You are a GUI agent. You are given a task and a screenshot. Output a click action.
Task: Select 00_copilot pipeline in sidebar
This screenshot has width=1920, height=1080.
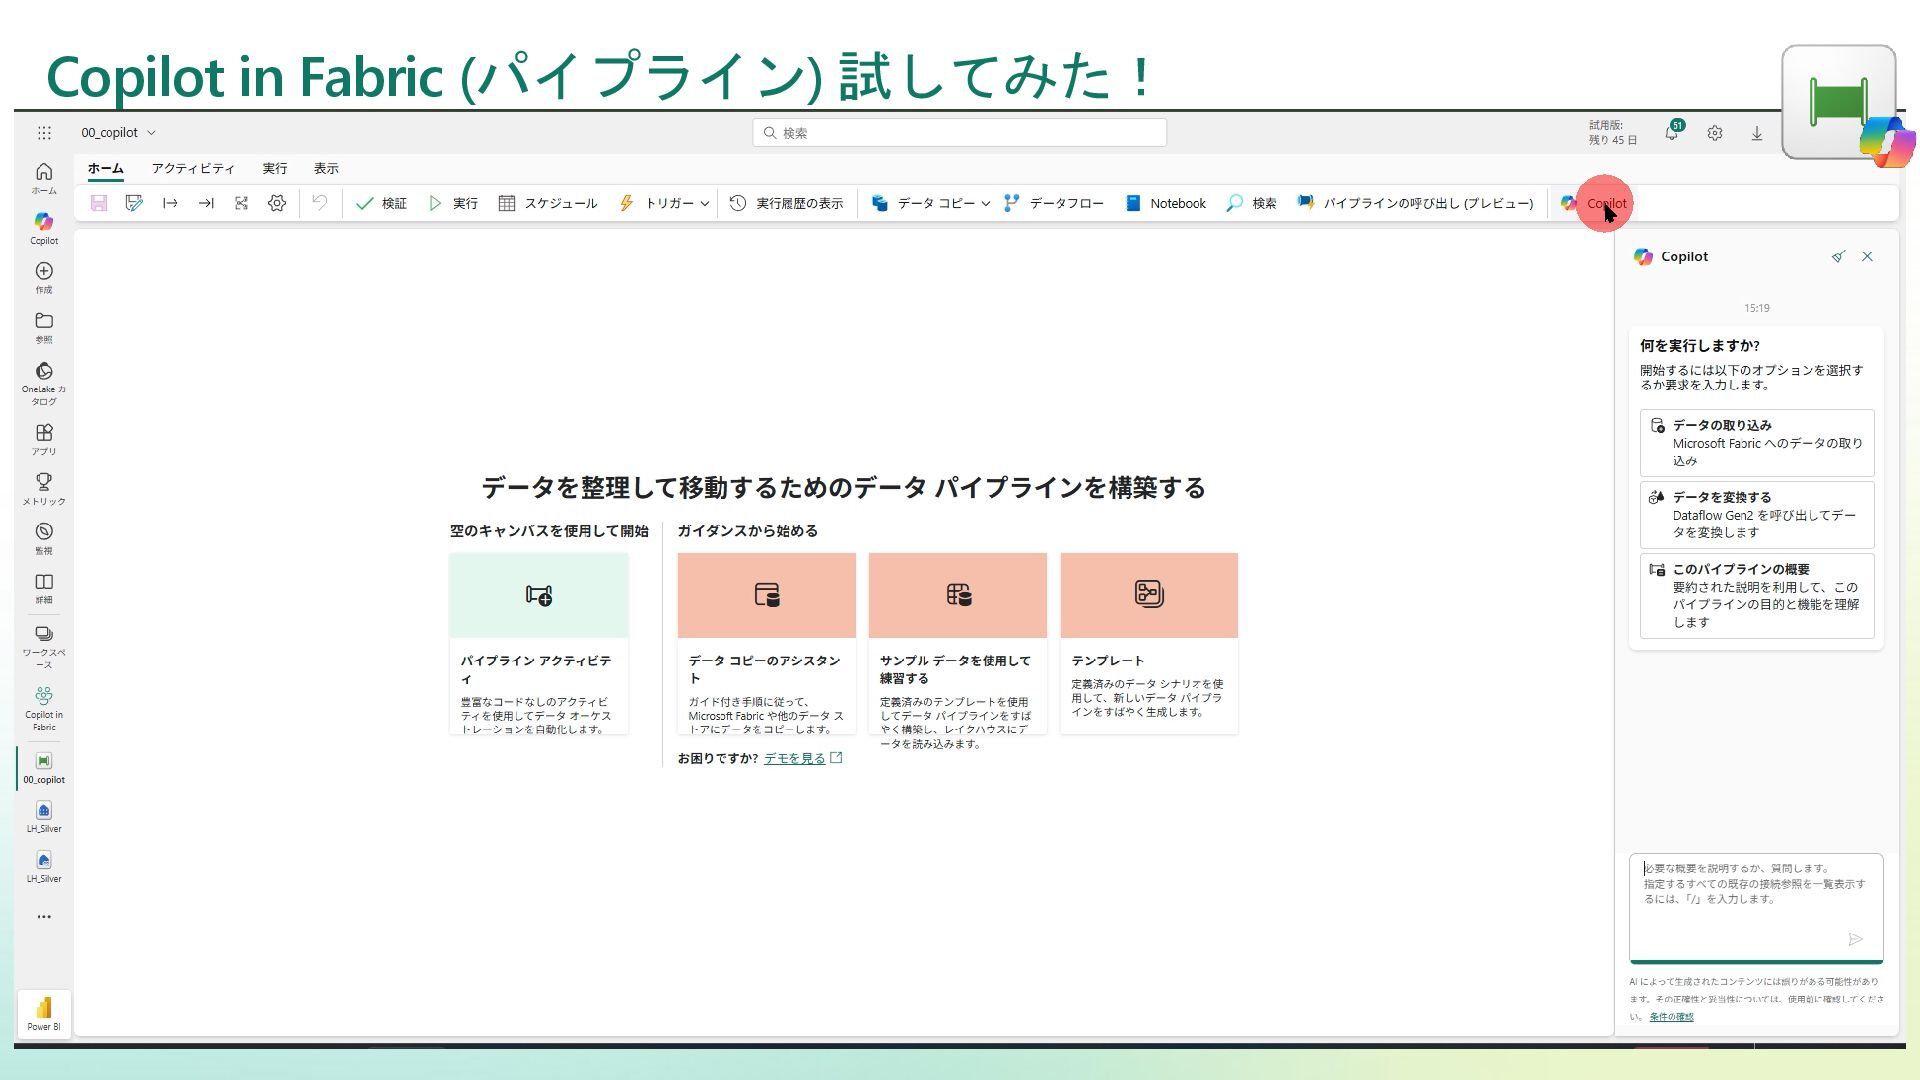pos(44,768)
